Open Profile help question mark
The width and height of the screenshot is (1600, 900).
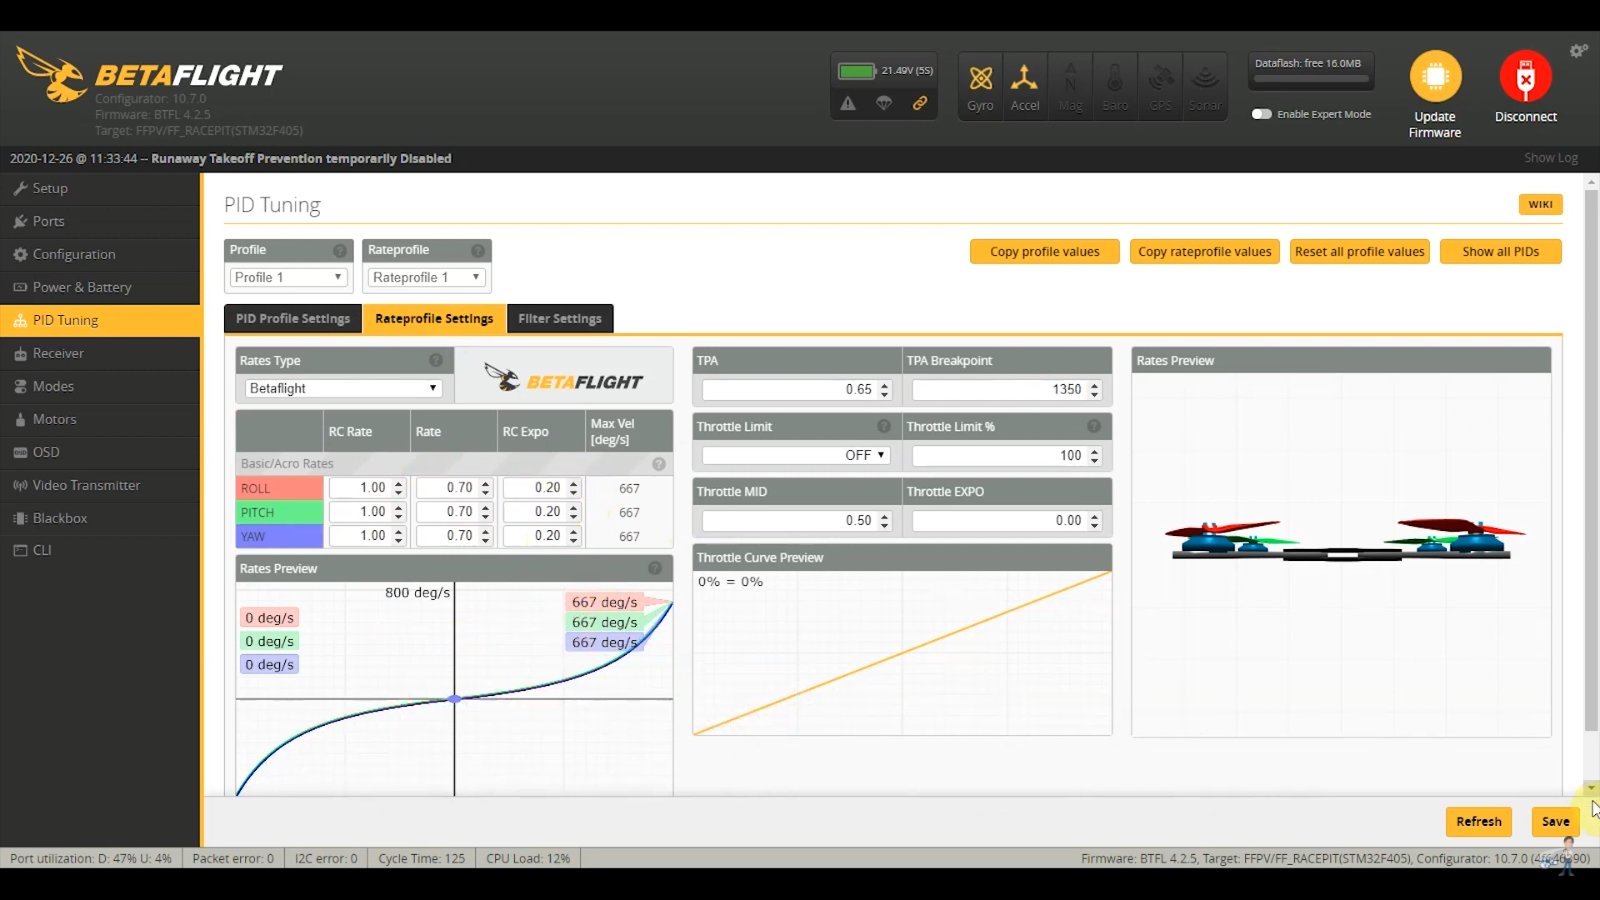click(x=340, y=250)
